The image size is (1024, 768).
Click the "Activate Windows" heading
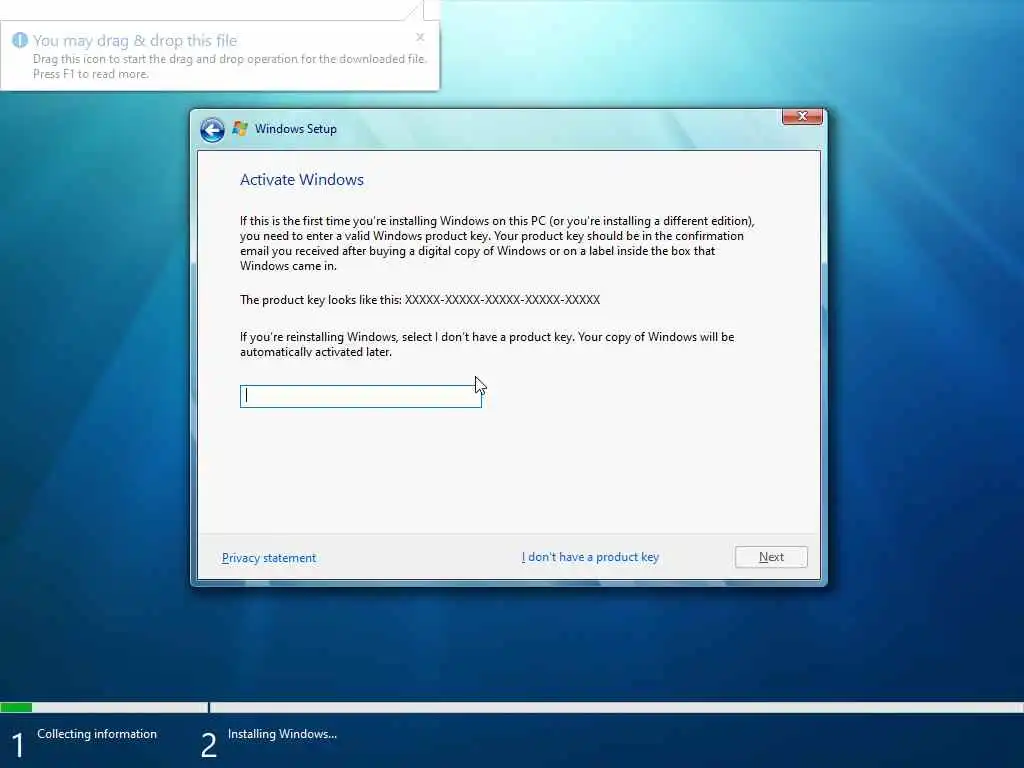pos(302,180)
